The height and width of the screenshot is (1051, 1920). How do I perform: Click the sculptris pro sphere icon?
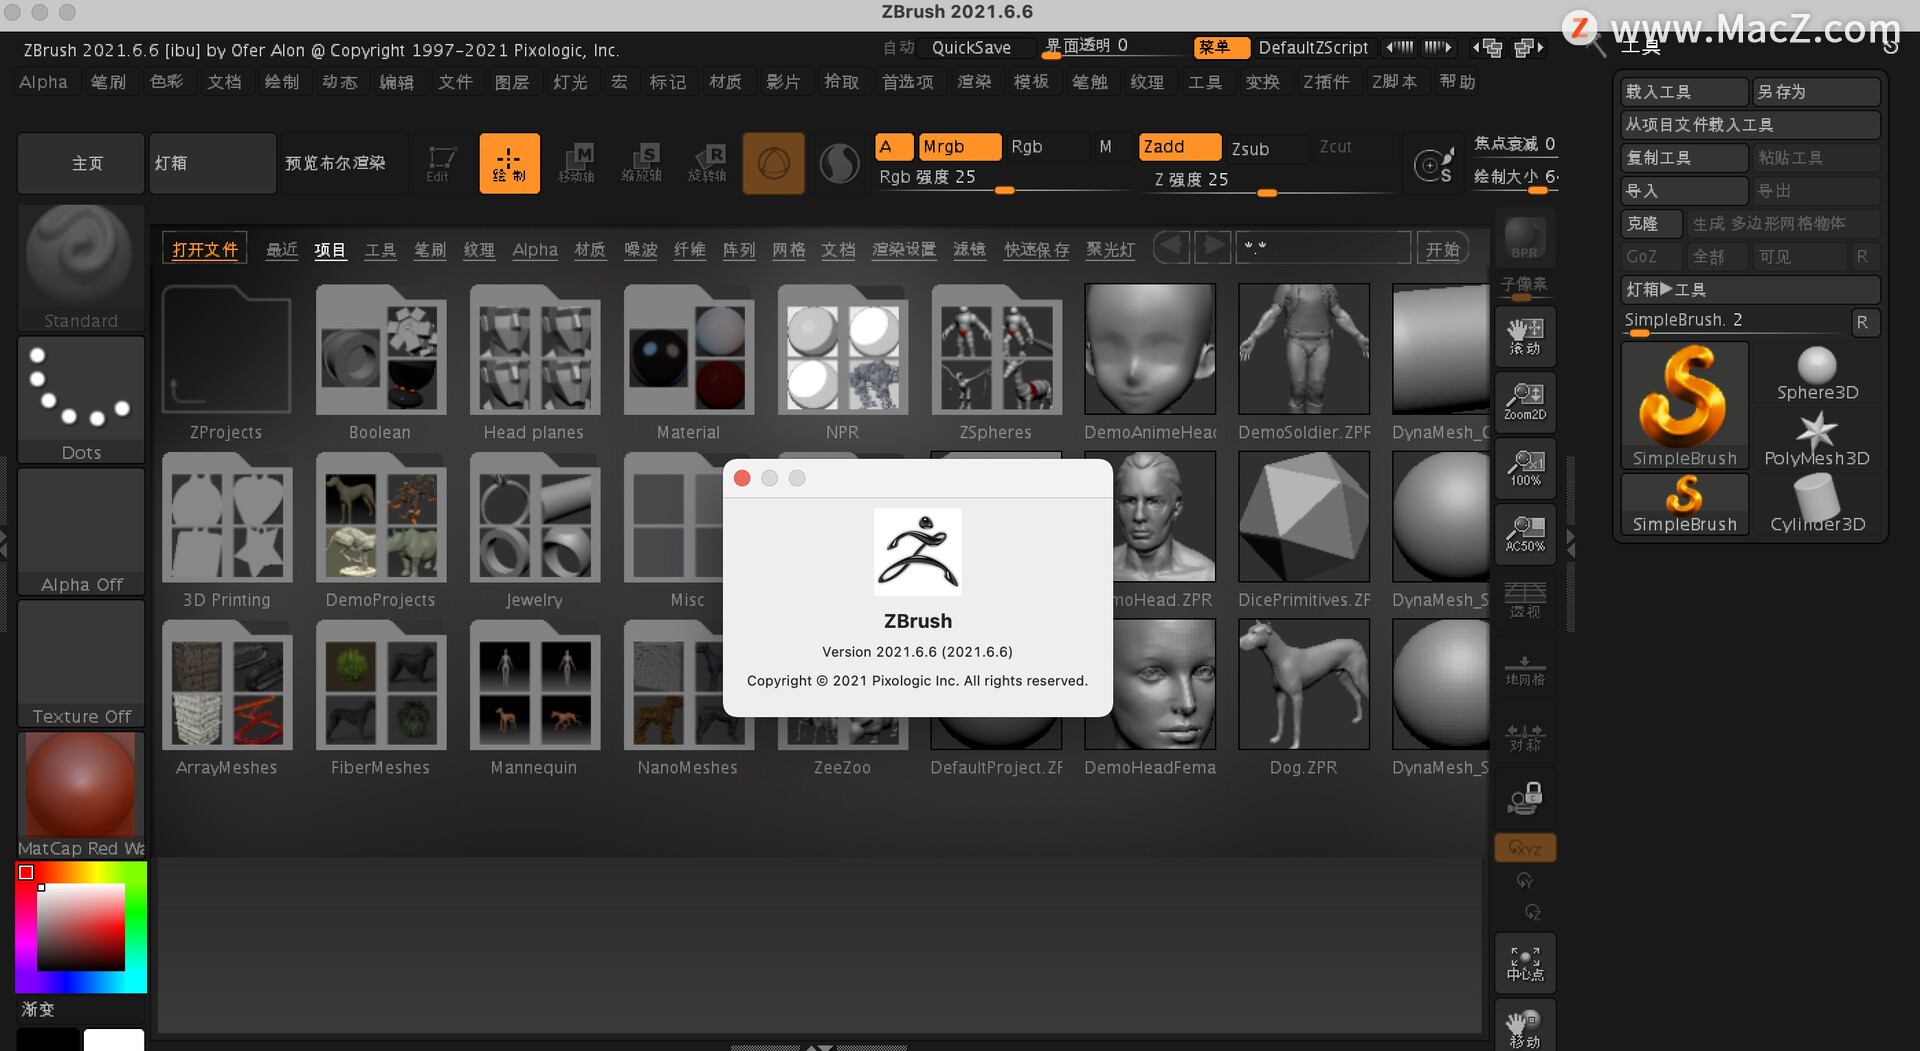[839, 163]
